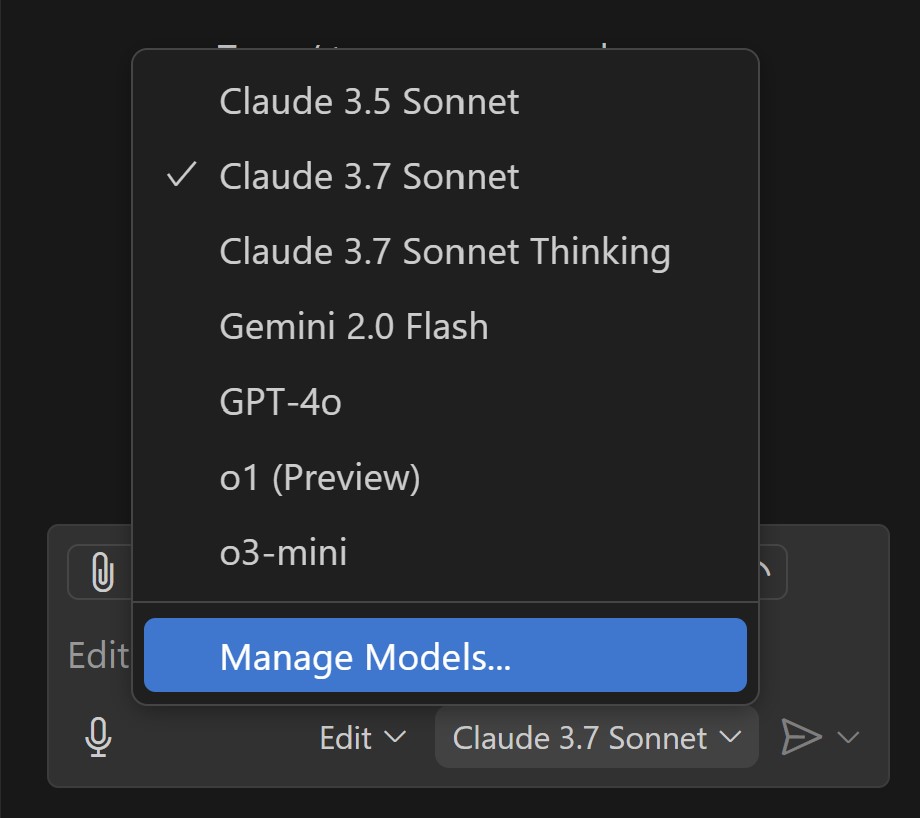Open Manage Models… option
The width and height of the screenshot is (920, 818).
(445, 656)
